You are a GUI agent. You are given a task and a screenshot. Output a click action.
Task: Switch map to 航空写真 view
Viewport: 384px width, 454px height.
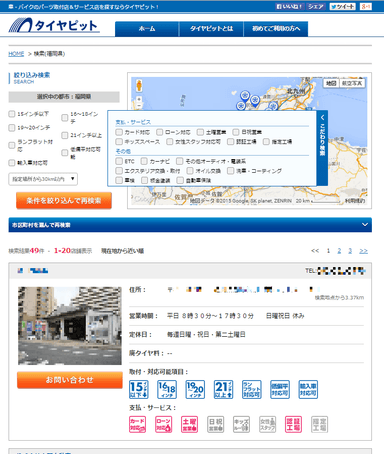coord(352,83)
